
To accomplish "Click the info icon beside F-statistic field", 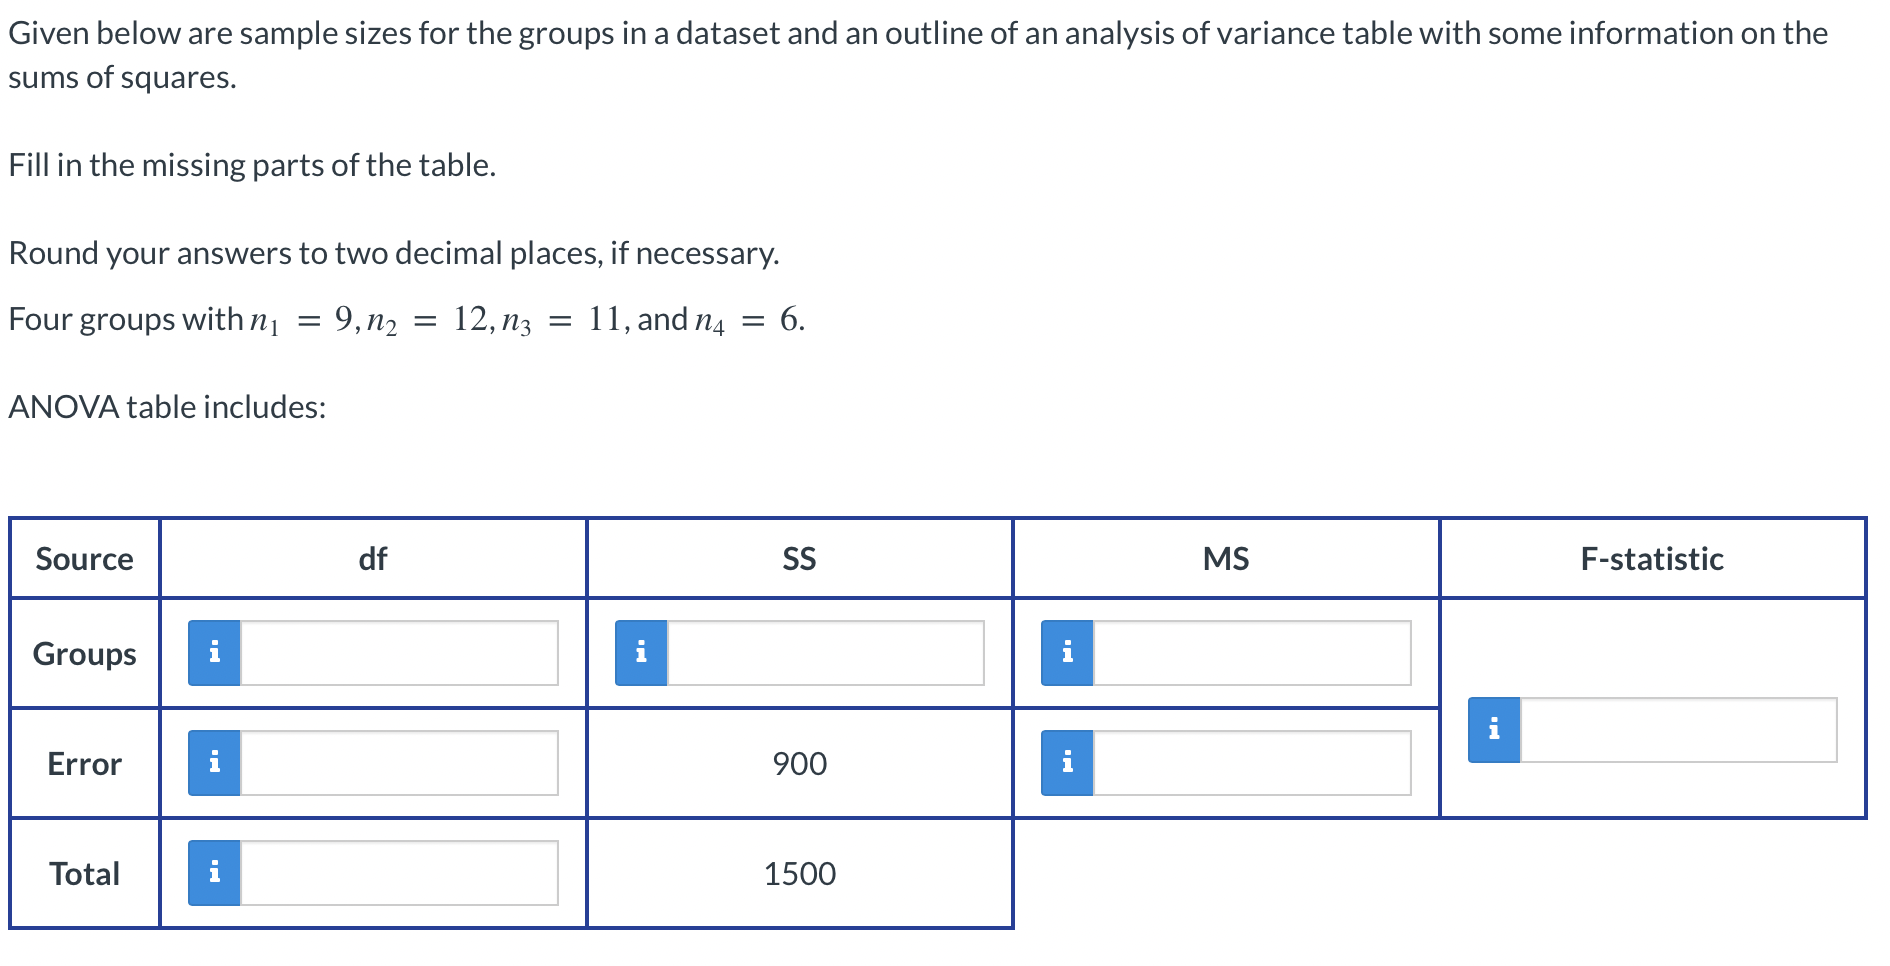I will pos(1494,728).
